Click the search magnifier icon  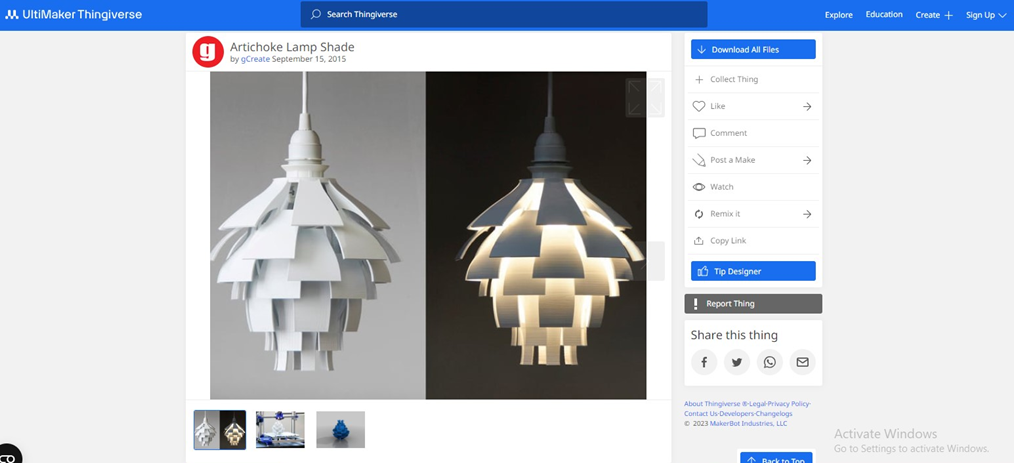click(x=316, y=14)
